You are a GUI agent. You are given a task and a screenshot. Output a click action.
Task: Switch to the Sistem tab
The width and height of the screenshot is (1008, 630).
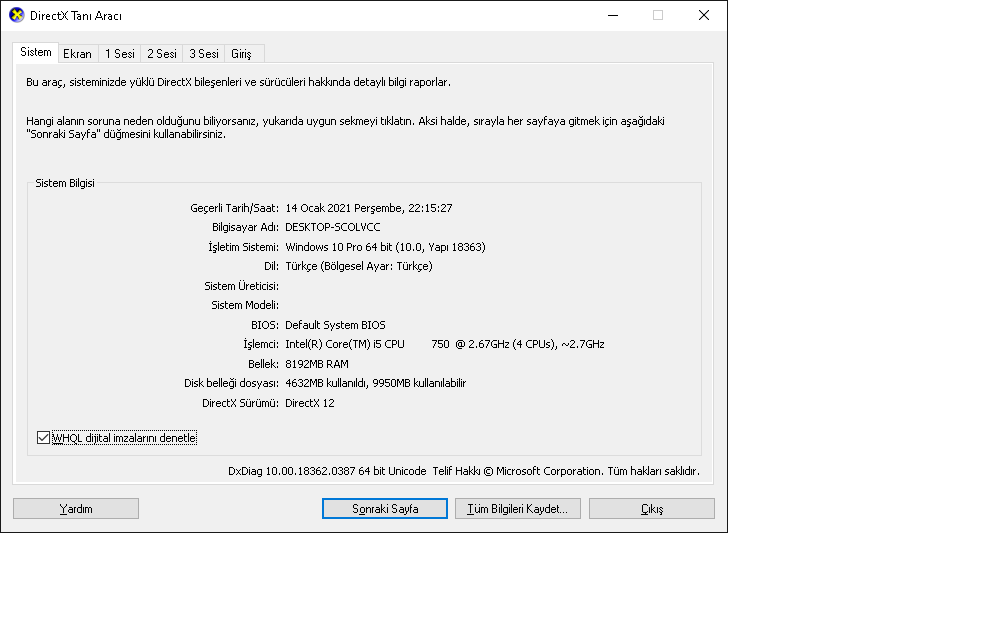[x=35, y=52]
